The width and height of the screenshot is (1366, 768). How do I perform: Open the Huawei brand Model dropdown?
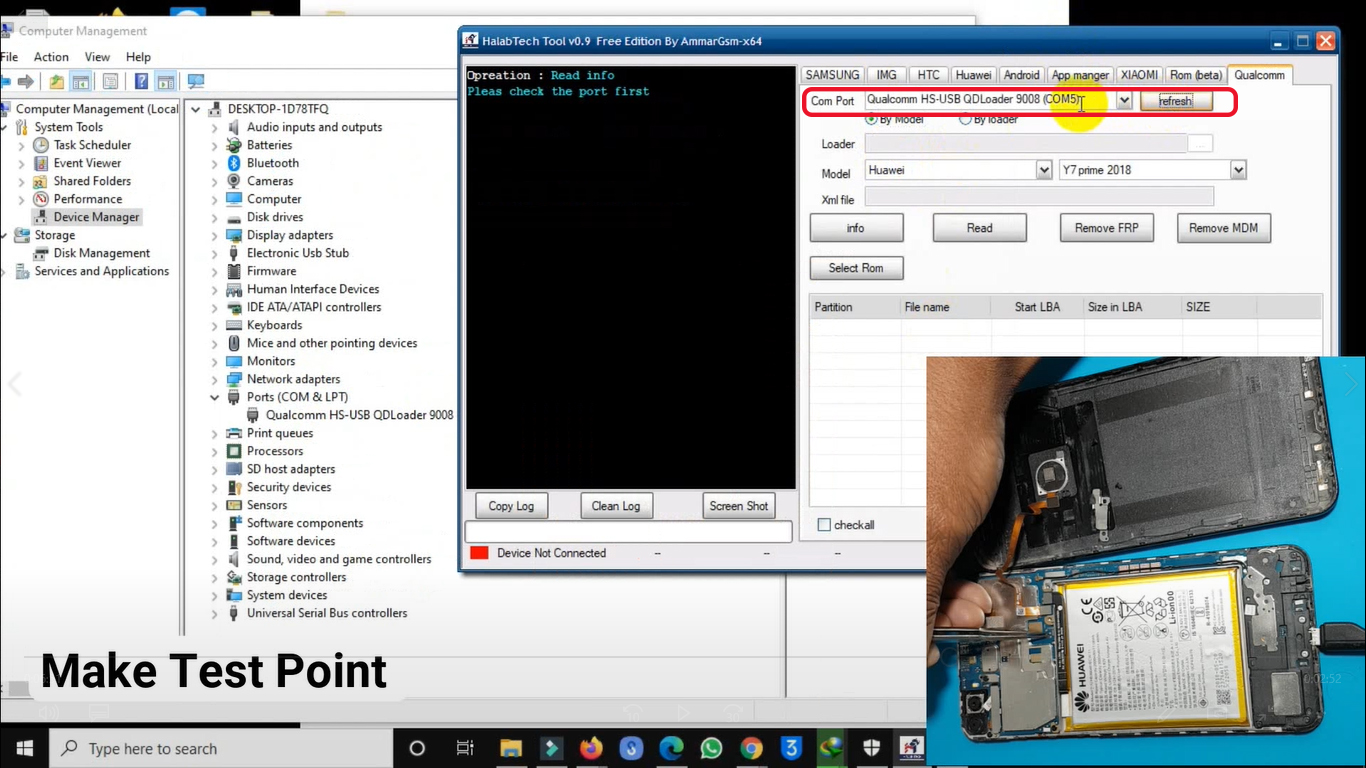point(1044,170)
